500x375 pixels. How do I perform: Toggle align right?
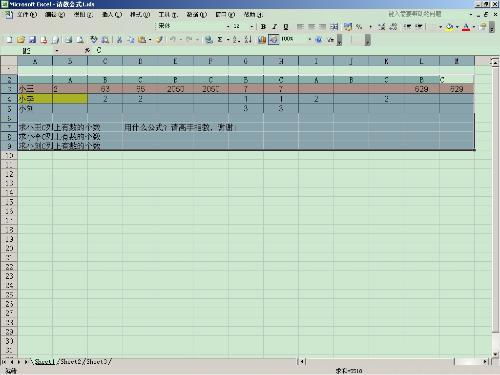pos(323,27)
